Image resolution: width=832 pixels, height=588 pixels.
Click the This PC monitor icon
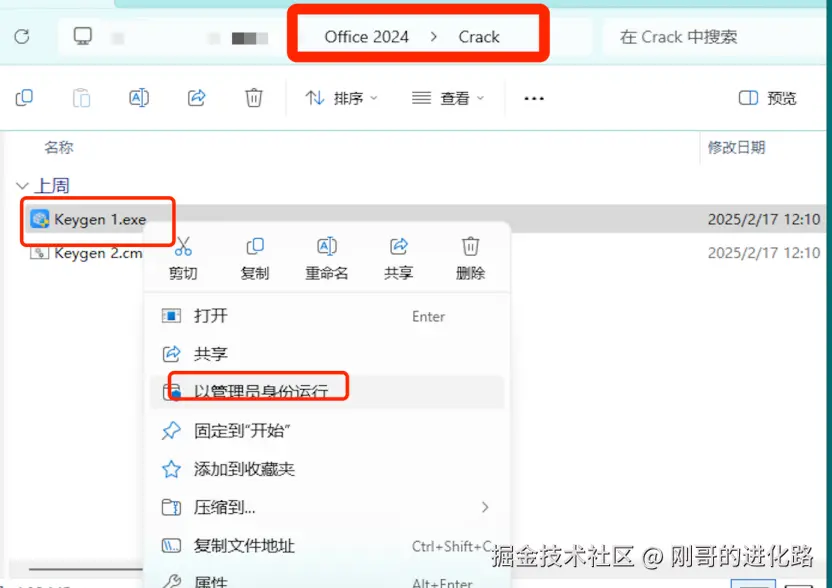point(83,36)
